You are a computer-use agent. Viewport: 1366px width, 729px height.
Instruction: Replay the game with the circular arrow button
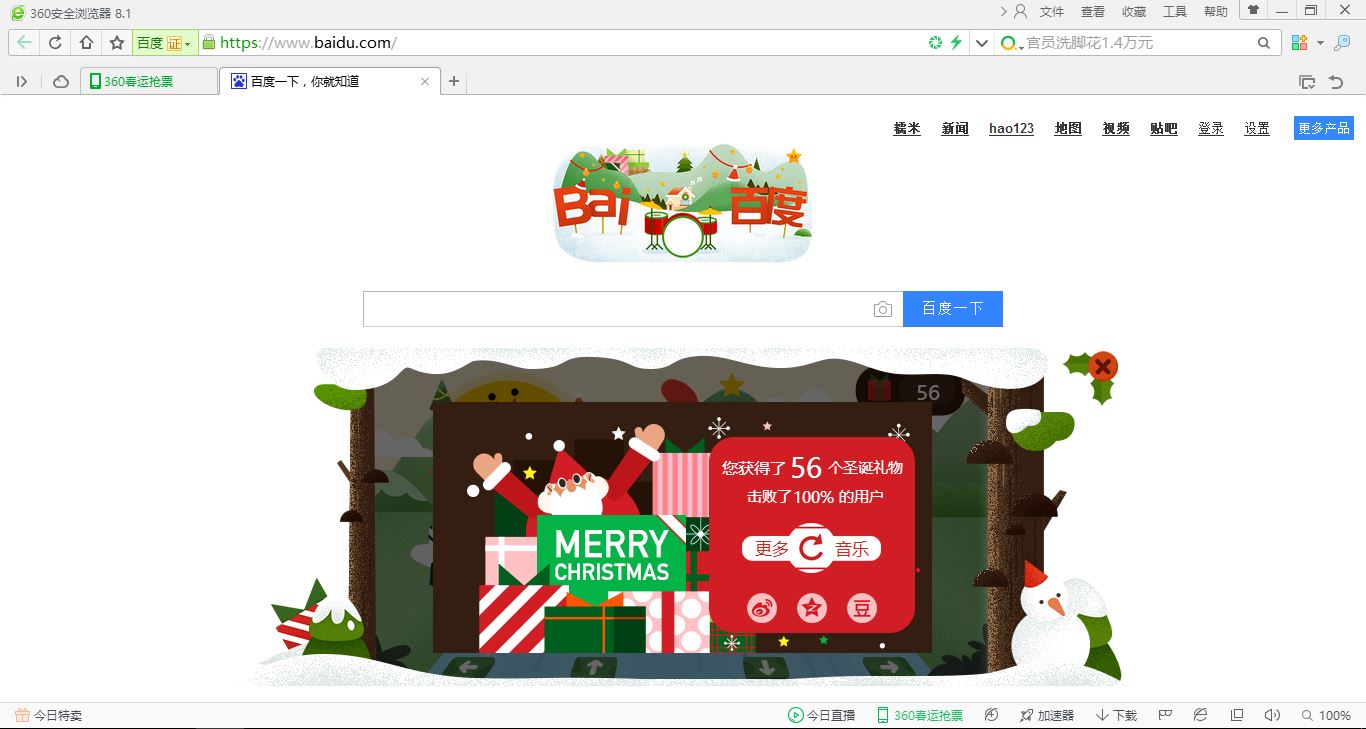[811, 548]
